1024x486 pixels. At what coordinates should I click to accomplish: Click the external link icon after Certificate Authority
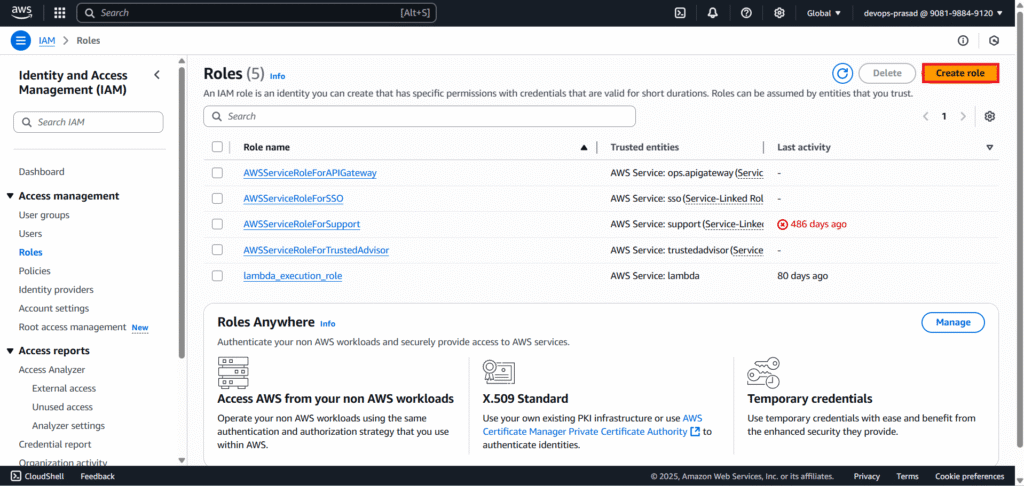(x=695, y=432)
